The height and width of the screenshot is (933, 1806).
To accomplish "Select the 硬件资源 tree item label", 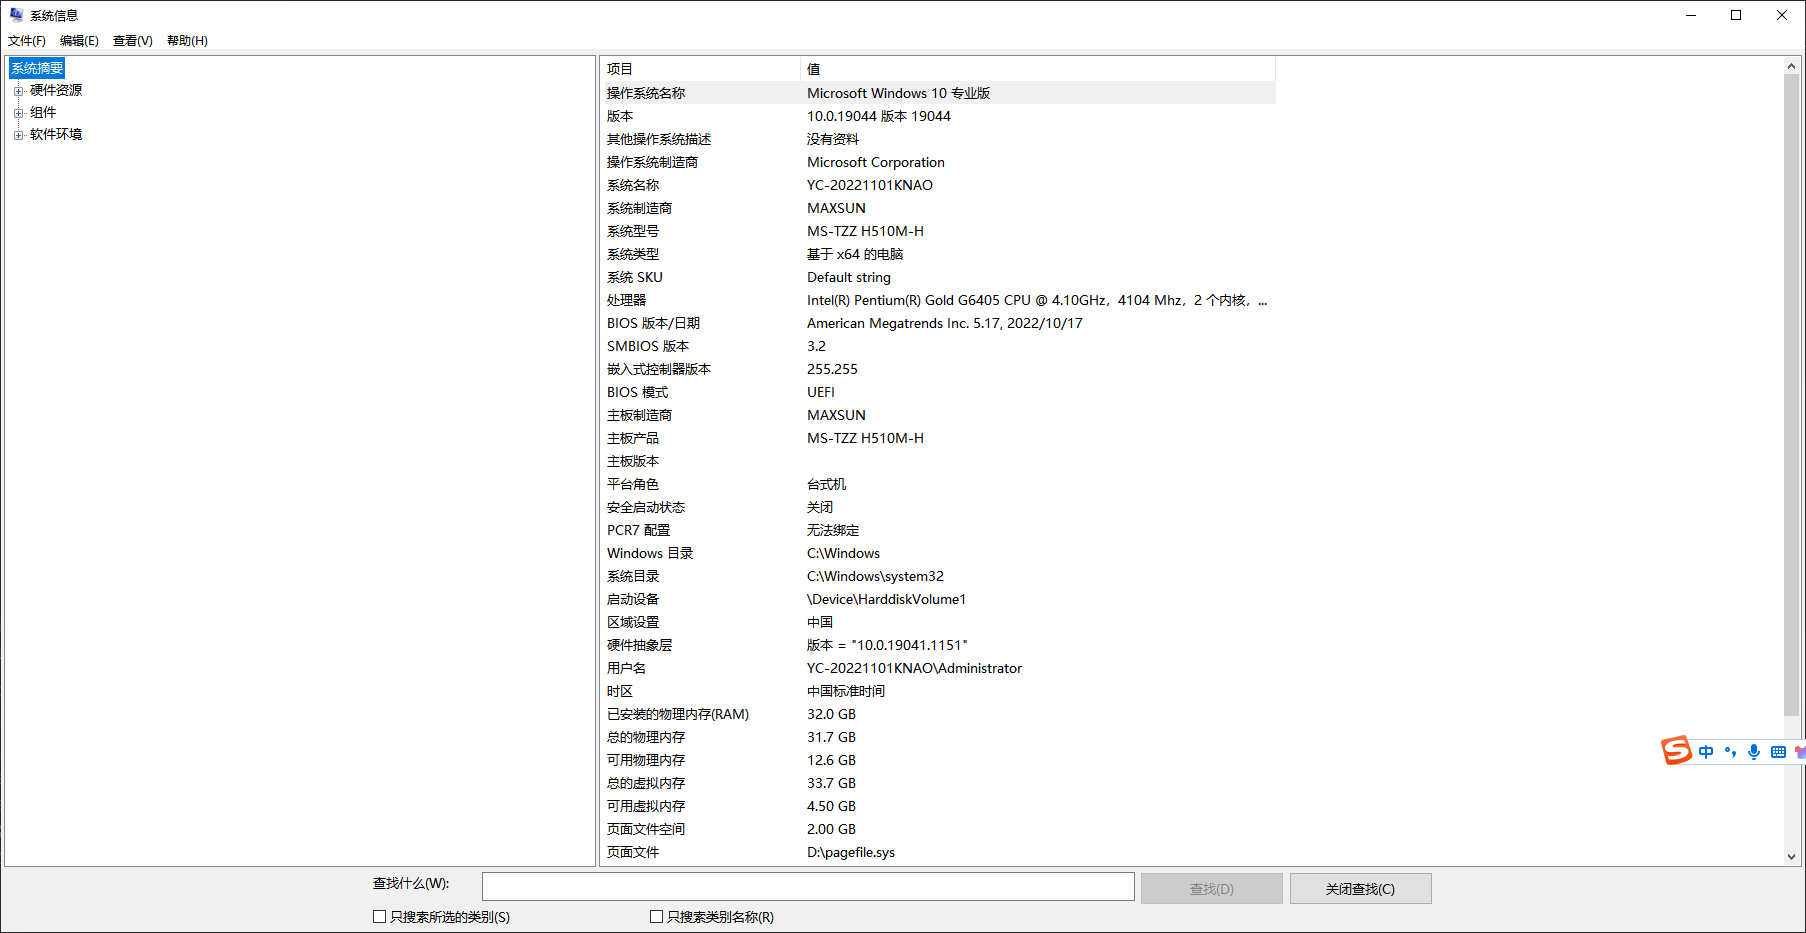I will pyautogui.click(x=56, y=90).
